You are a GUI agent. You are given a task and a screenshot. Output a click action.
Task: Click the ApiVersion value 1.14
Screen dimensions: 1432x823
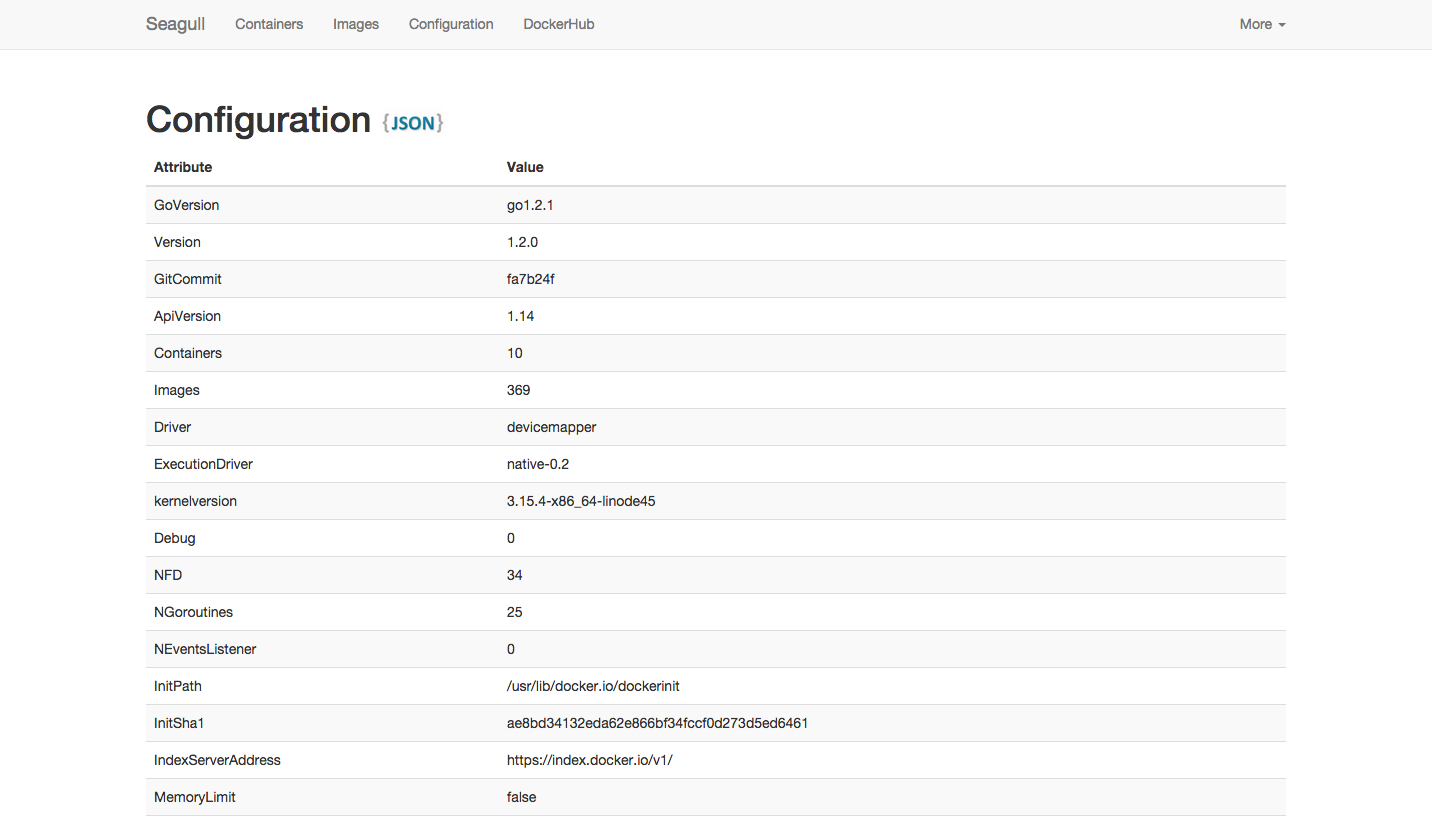coord(520,316)
